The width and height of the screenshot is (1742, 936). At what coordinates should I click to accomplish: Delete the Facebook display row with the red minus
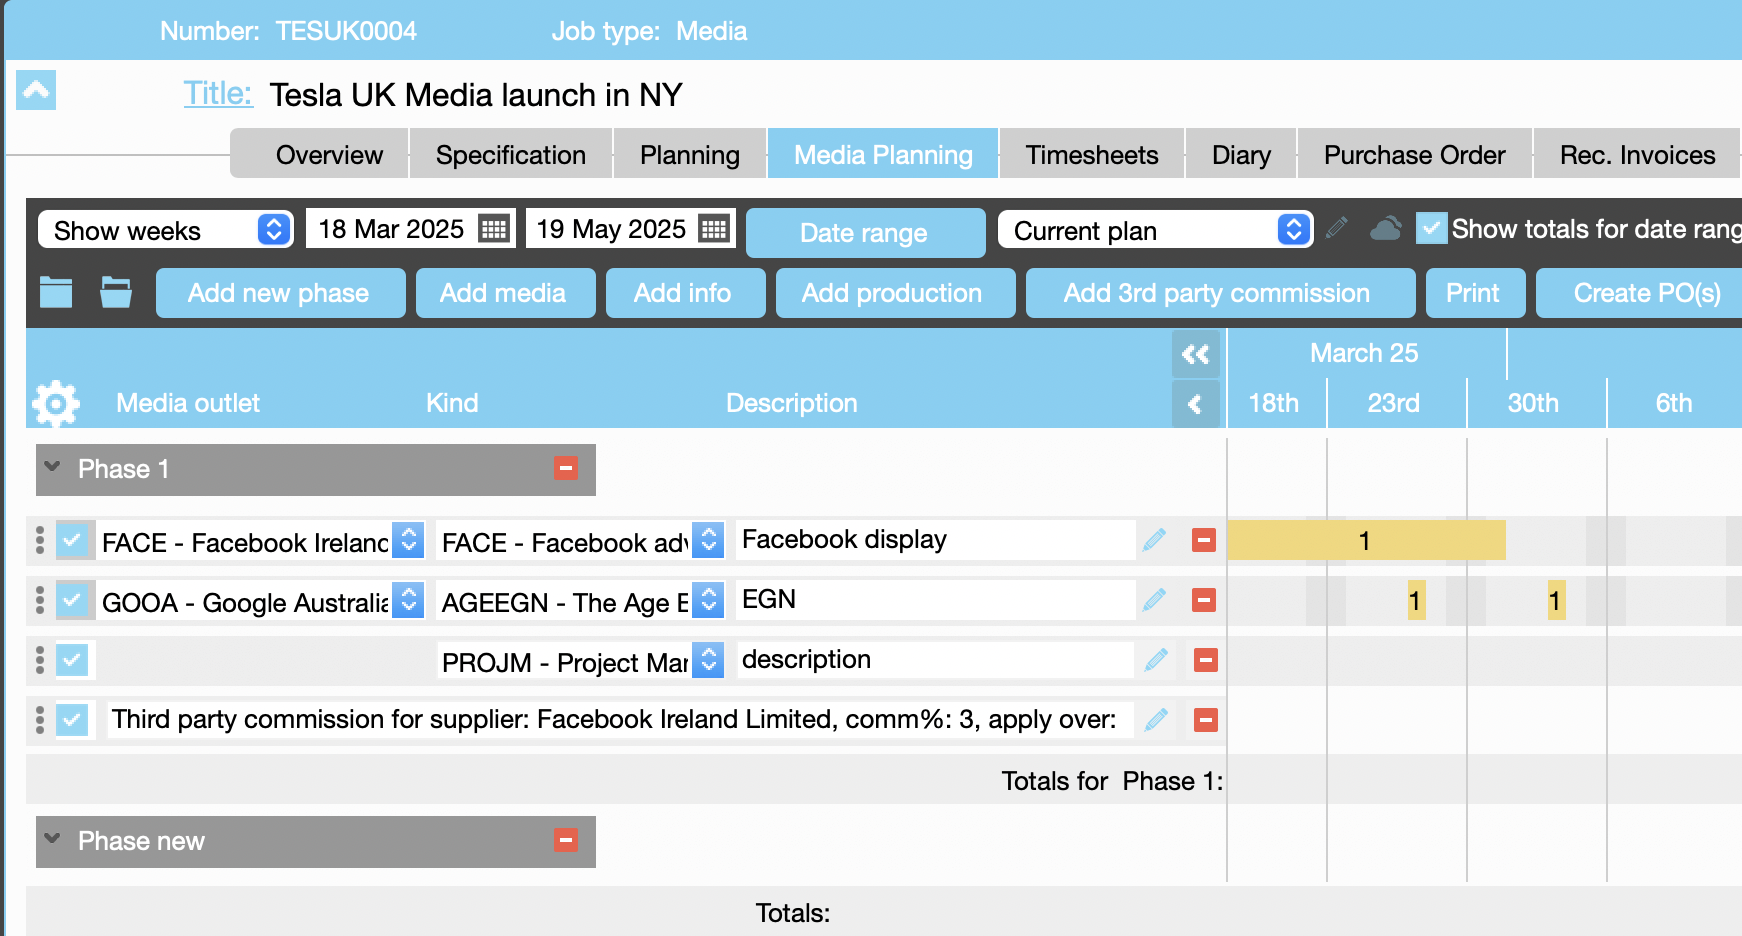click(1204, 540)
